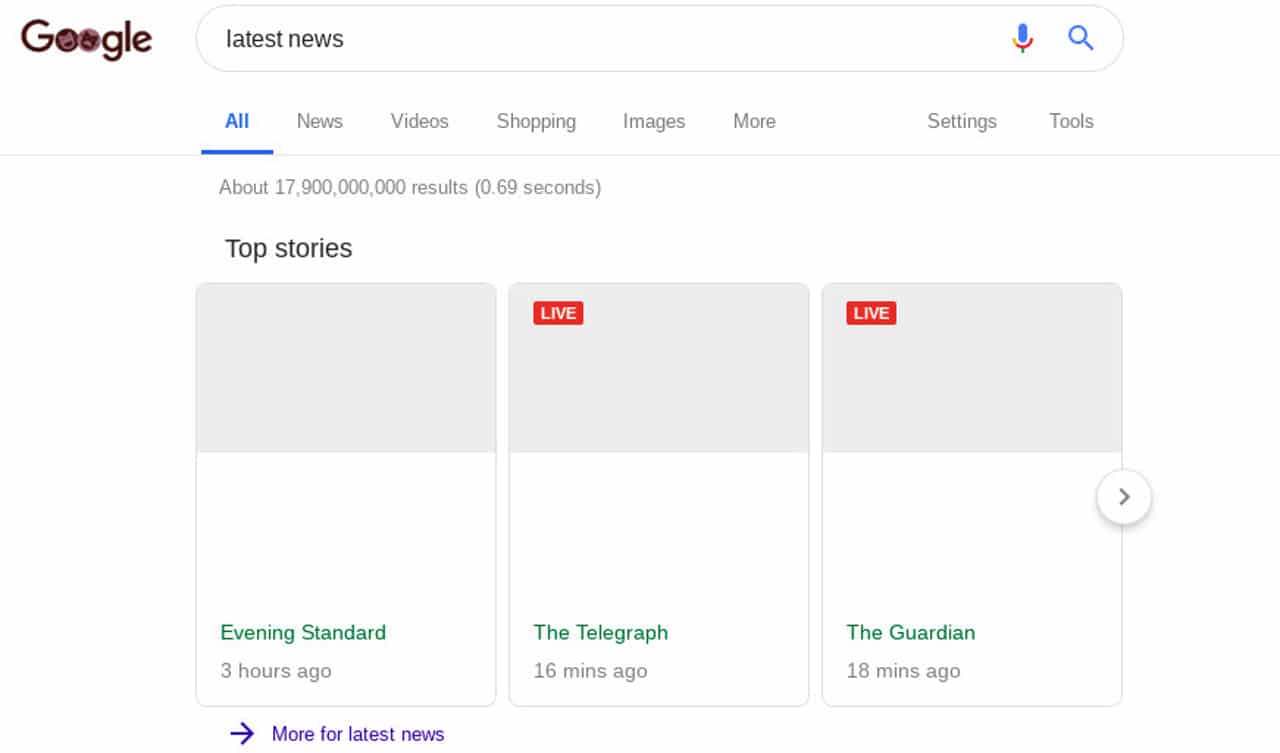Click the arrow icon beside More for latest news

pyautogui.click(x=242, y=734)
